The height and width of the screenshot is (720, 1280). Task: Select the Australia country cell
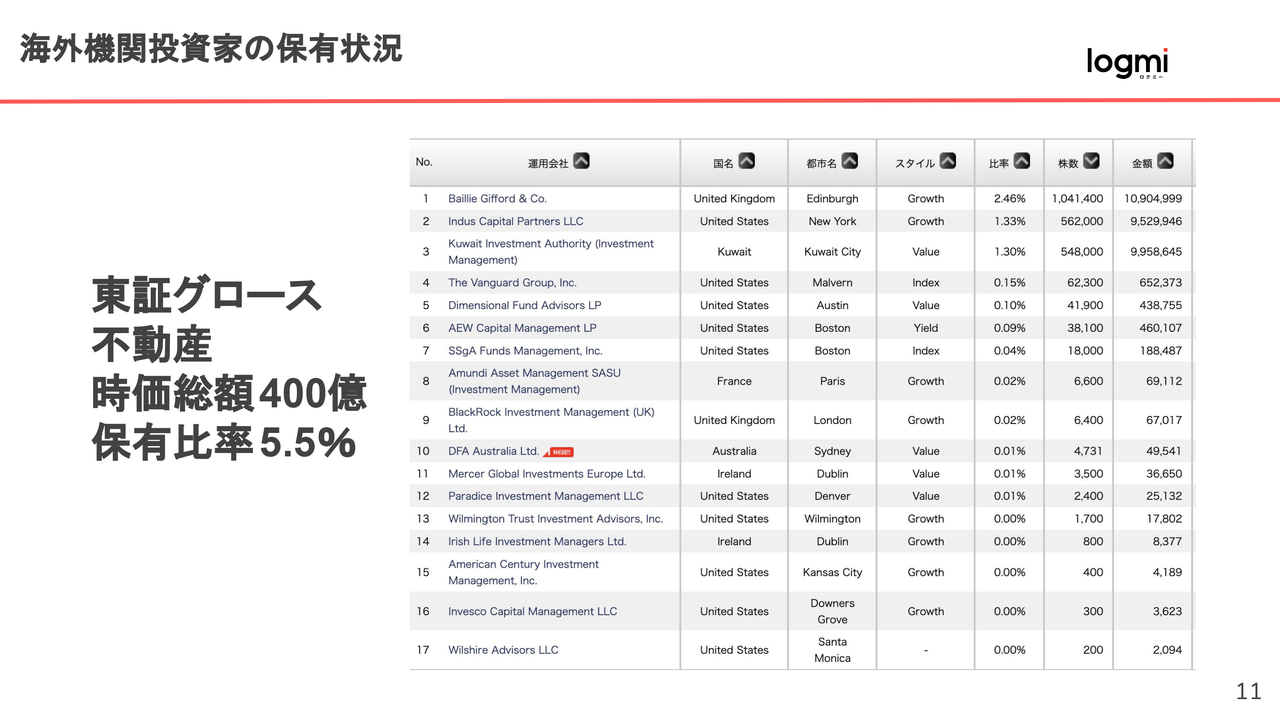point(734,451)
